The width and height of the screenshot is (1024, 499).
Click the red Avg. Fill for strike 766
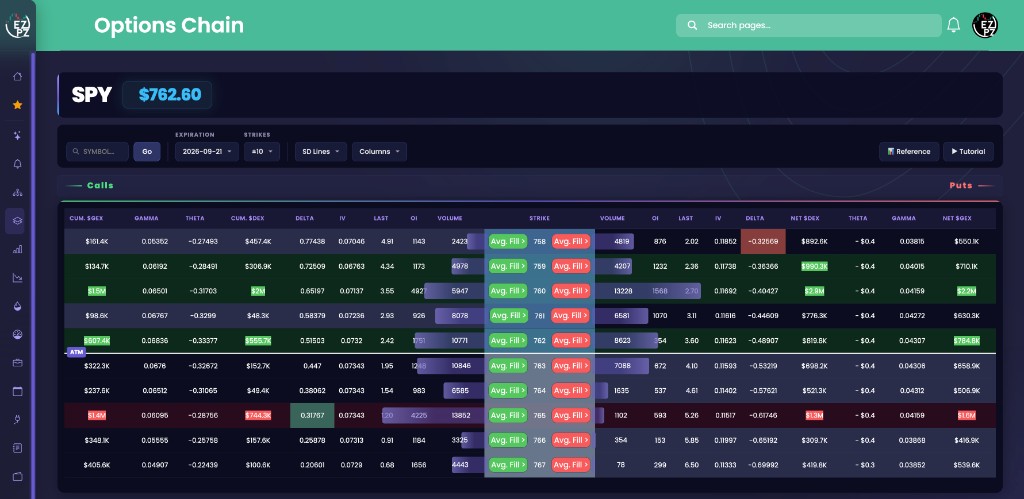(571, 440)
